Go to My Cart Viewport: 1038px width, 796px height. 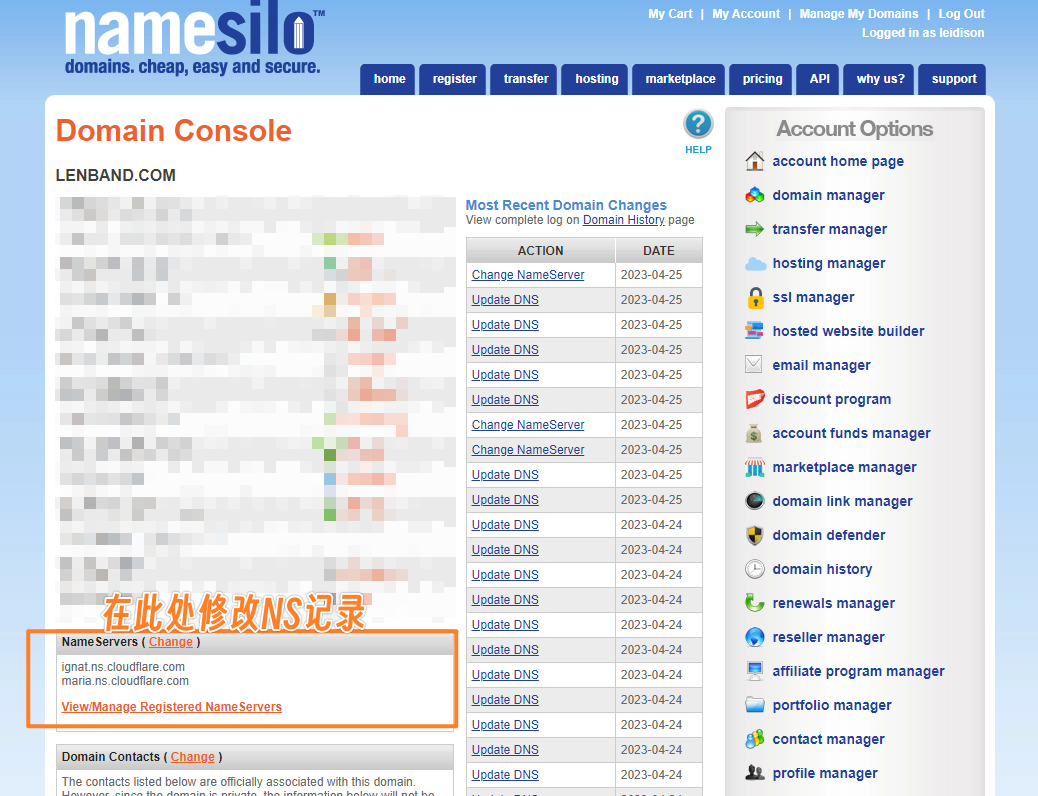pos(670,14)
